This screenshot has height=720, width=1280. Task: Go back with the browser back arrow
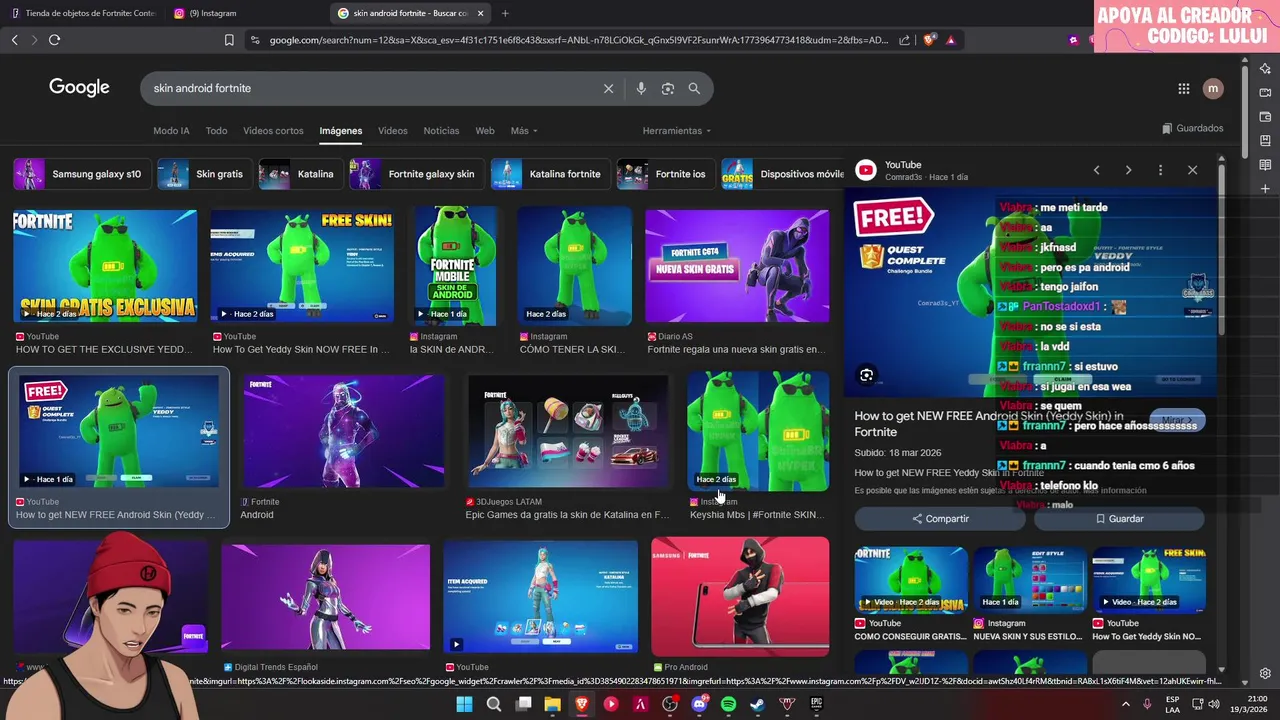(x=14, y=40)
